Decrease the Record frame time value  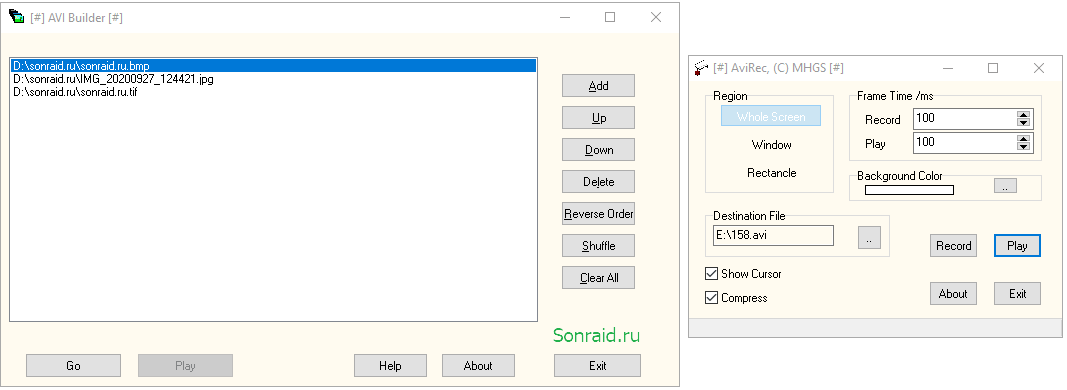[1023, 123]
